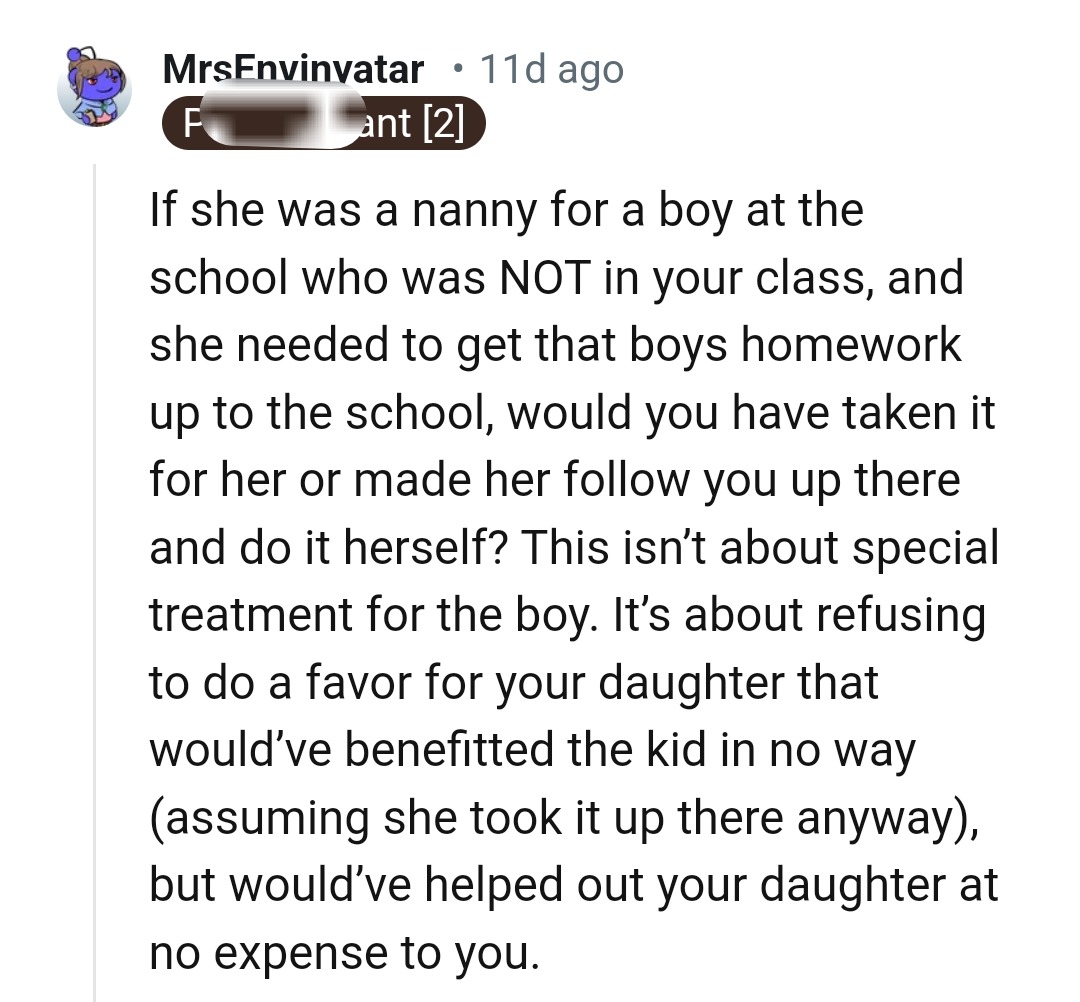Click the '11d ago' timestamp
Image resolution: width=1080 pixels, height=1002 pixels.
click(551, 68)
